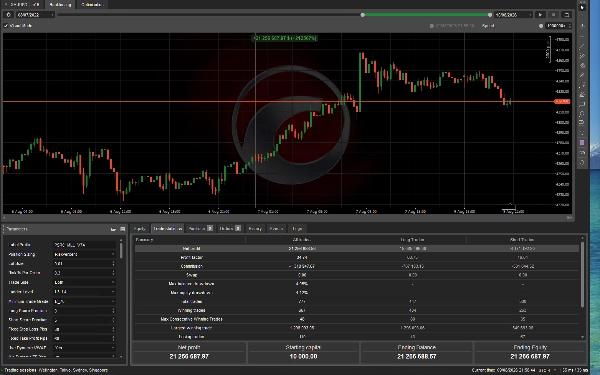Select the cursor tool atop the drawing toolbar
The height and width of the screenshot is (375, 600).
click(x=582, y=7)
